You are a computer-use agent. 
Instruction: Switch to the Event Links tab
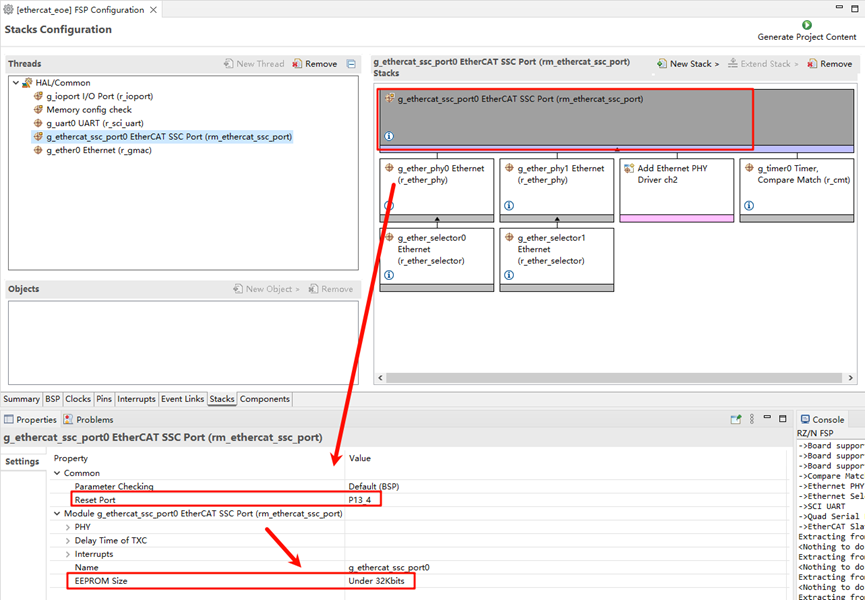point(183,399)
